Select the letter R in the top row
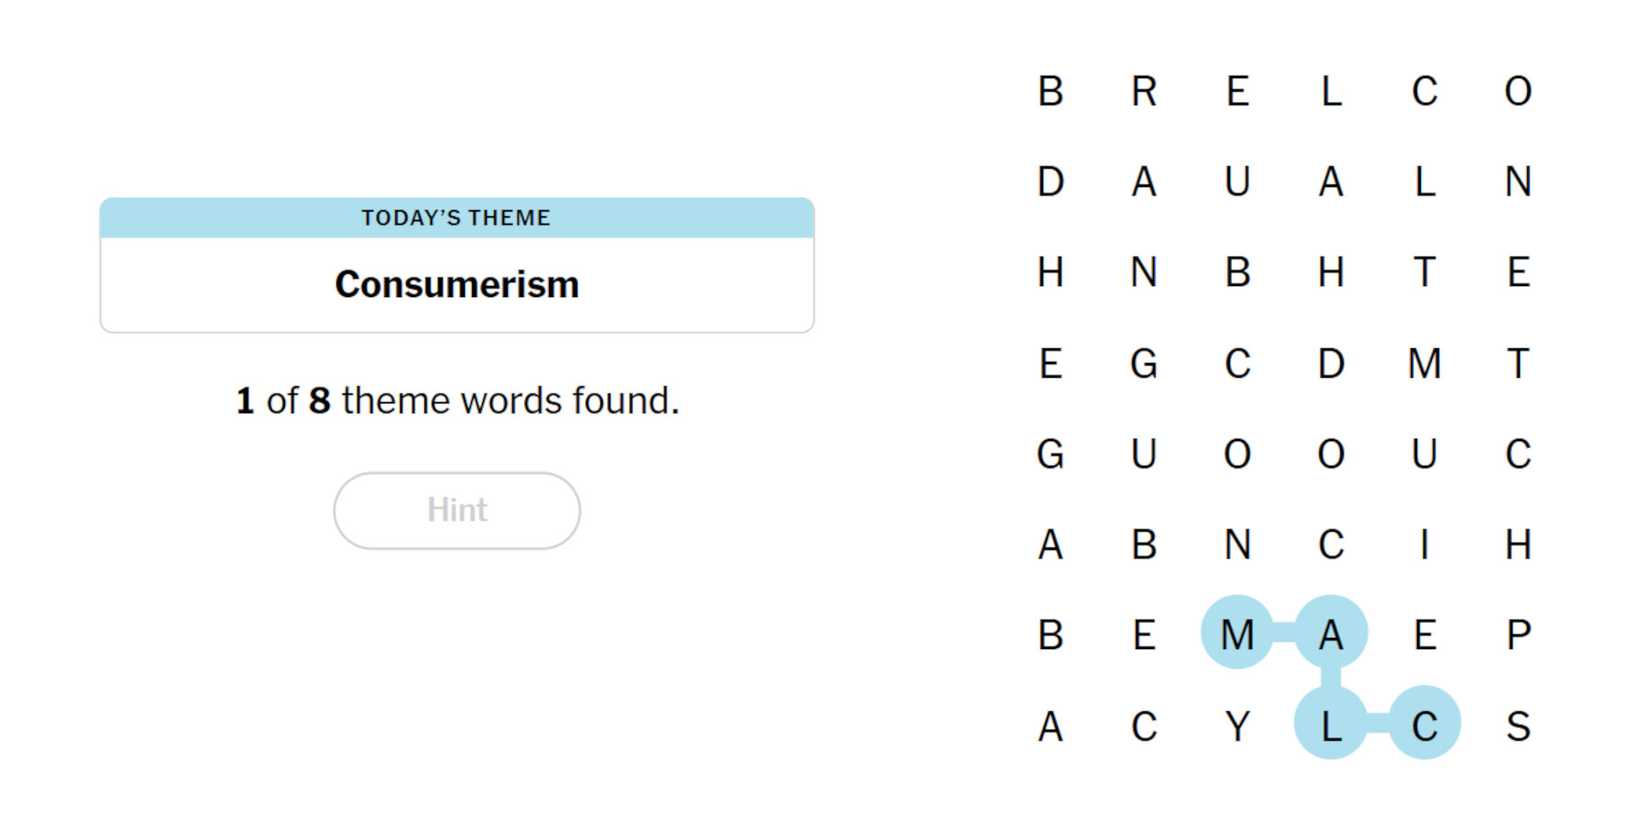This screenshot has width=1650, height=825. click(1144, 92)
